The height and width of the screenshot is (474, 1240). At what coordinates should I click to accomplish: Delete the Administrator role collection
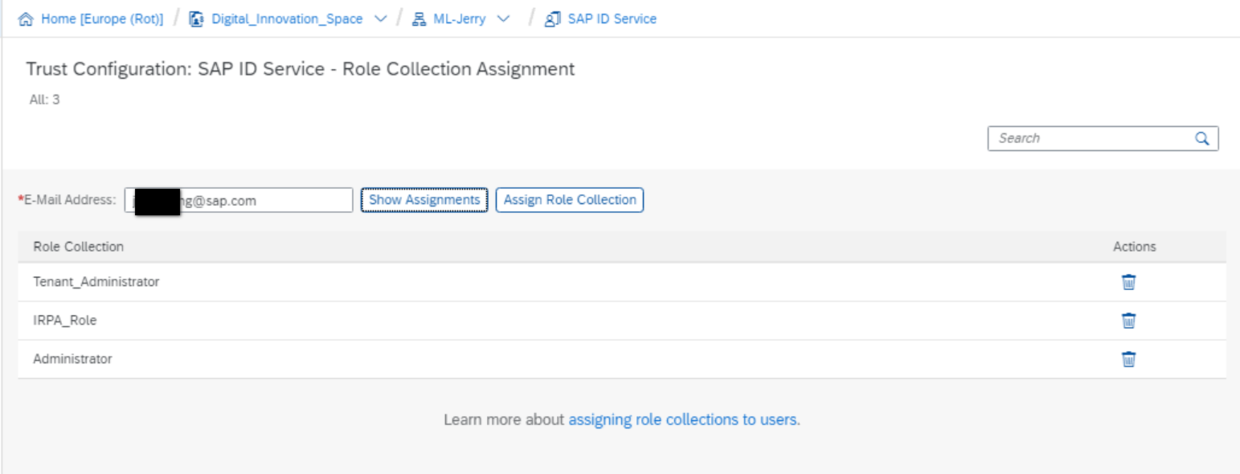point(1128,359)
